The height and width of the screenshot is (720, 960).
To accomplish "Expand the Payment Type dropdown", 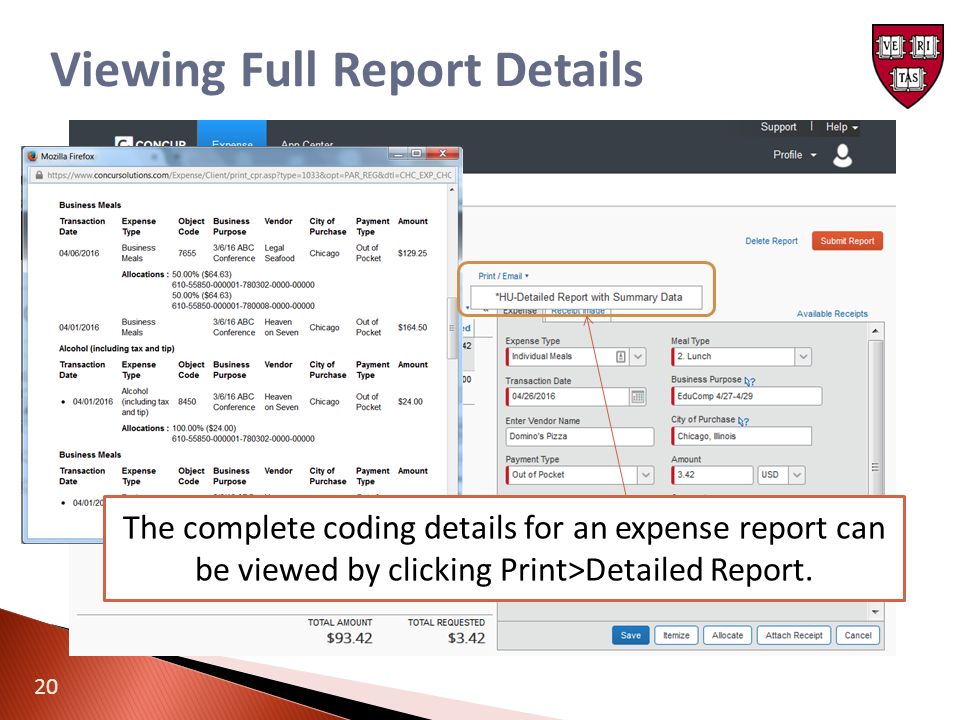I will click(x=645, y=474).
